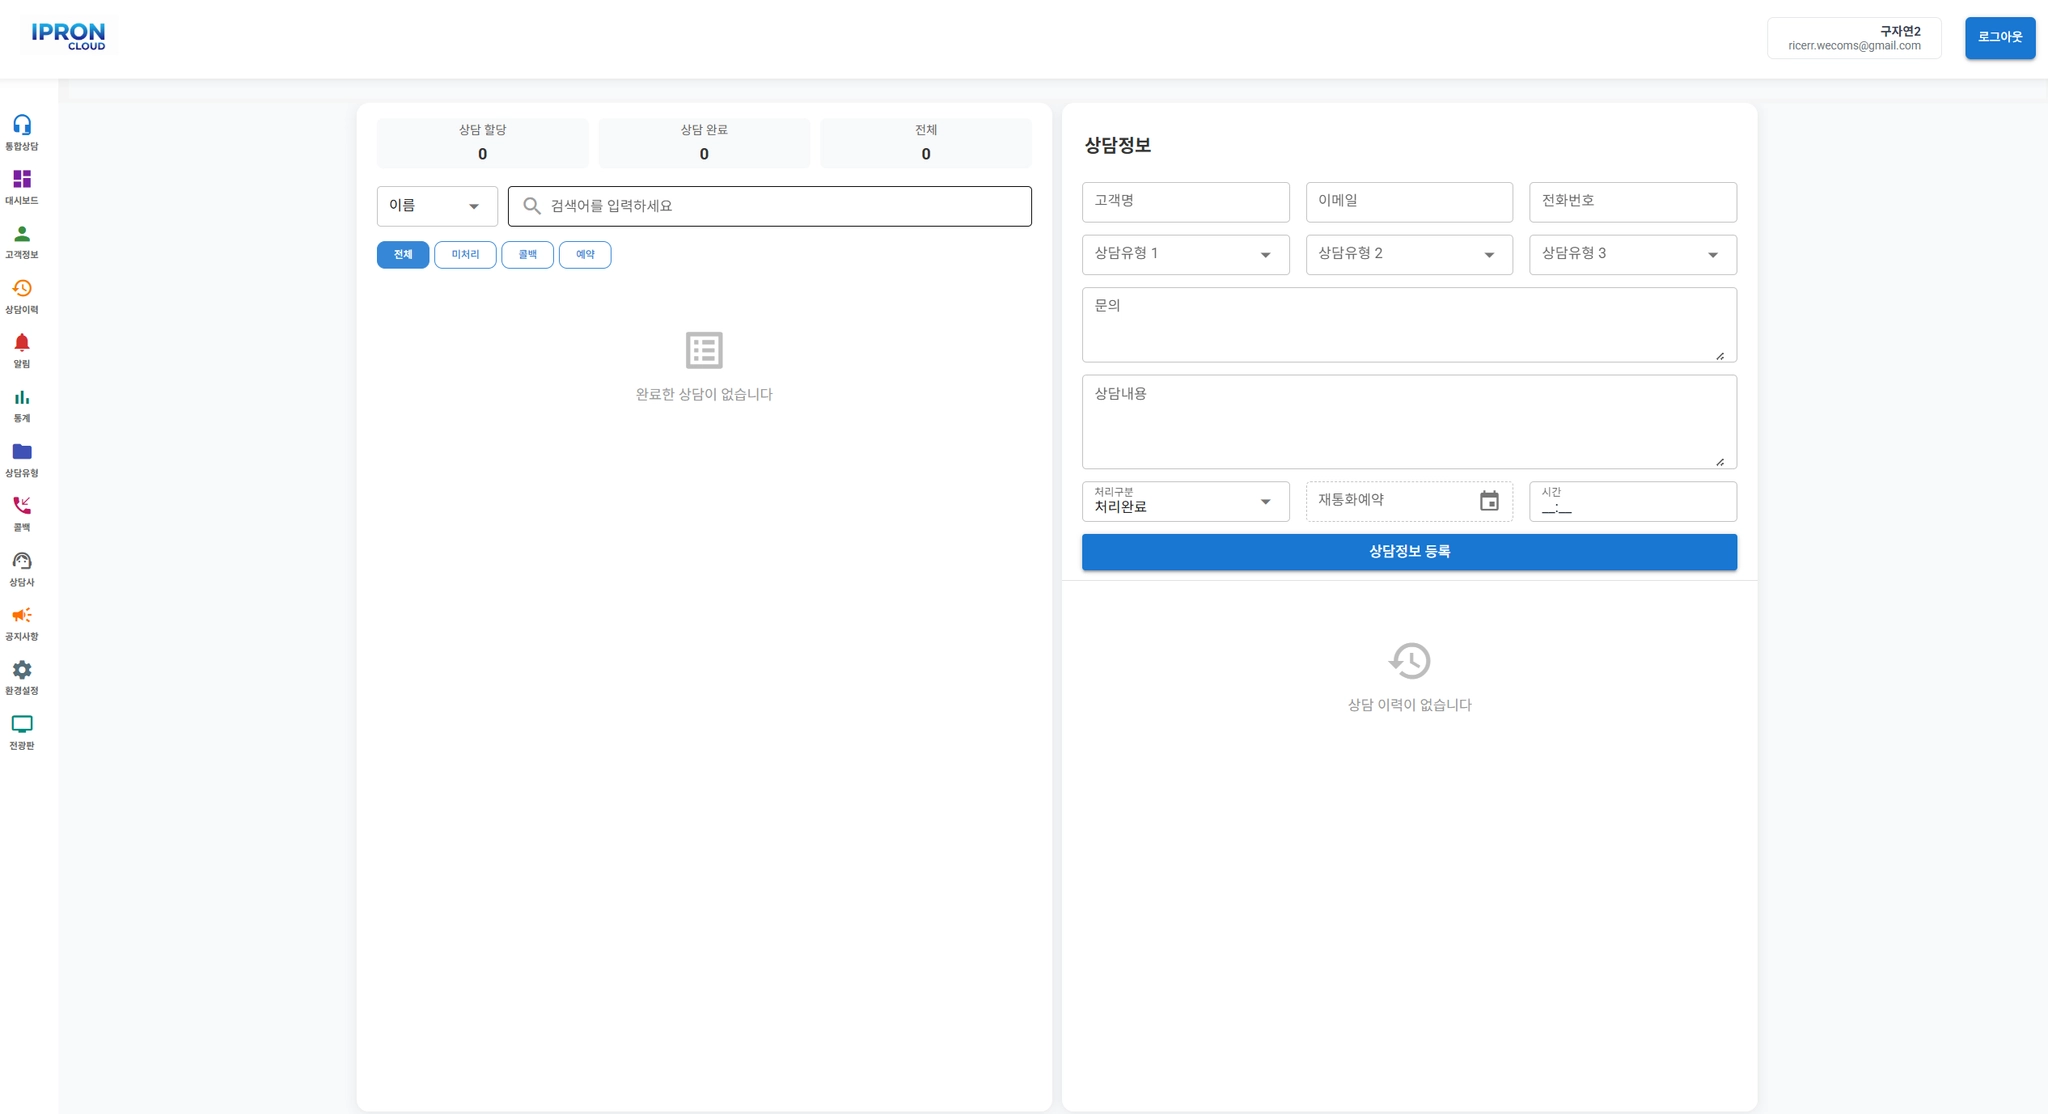Viewport: 2048px width, 1114px height.
Task: Open the 콜백 phone callback icon
Action: point(22,506)
